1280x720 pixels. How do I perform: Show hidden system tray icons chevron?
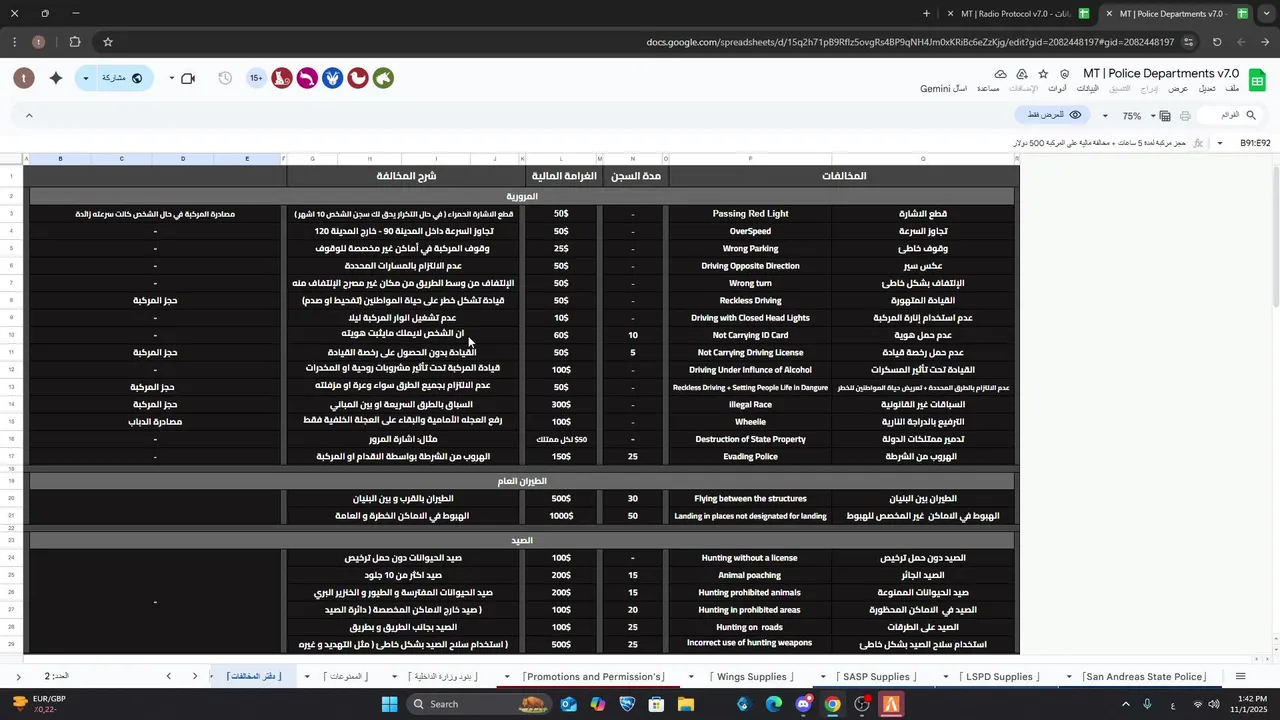(x=1125, y=704)
